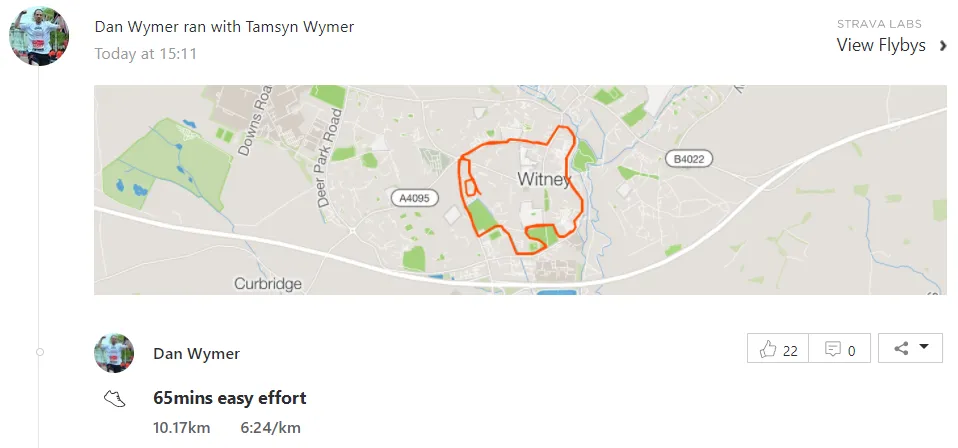Click the timeline circle marker on the feed line
958x448 pixels.
click(x=39, y=352)
